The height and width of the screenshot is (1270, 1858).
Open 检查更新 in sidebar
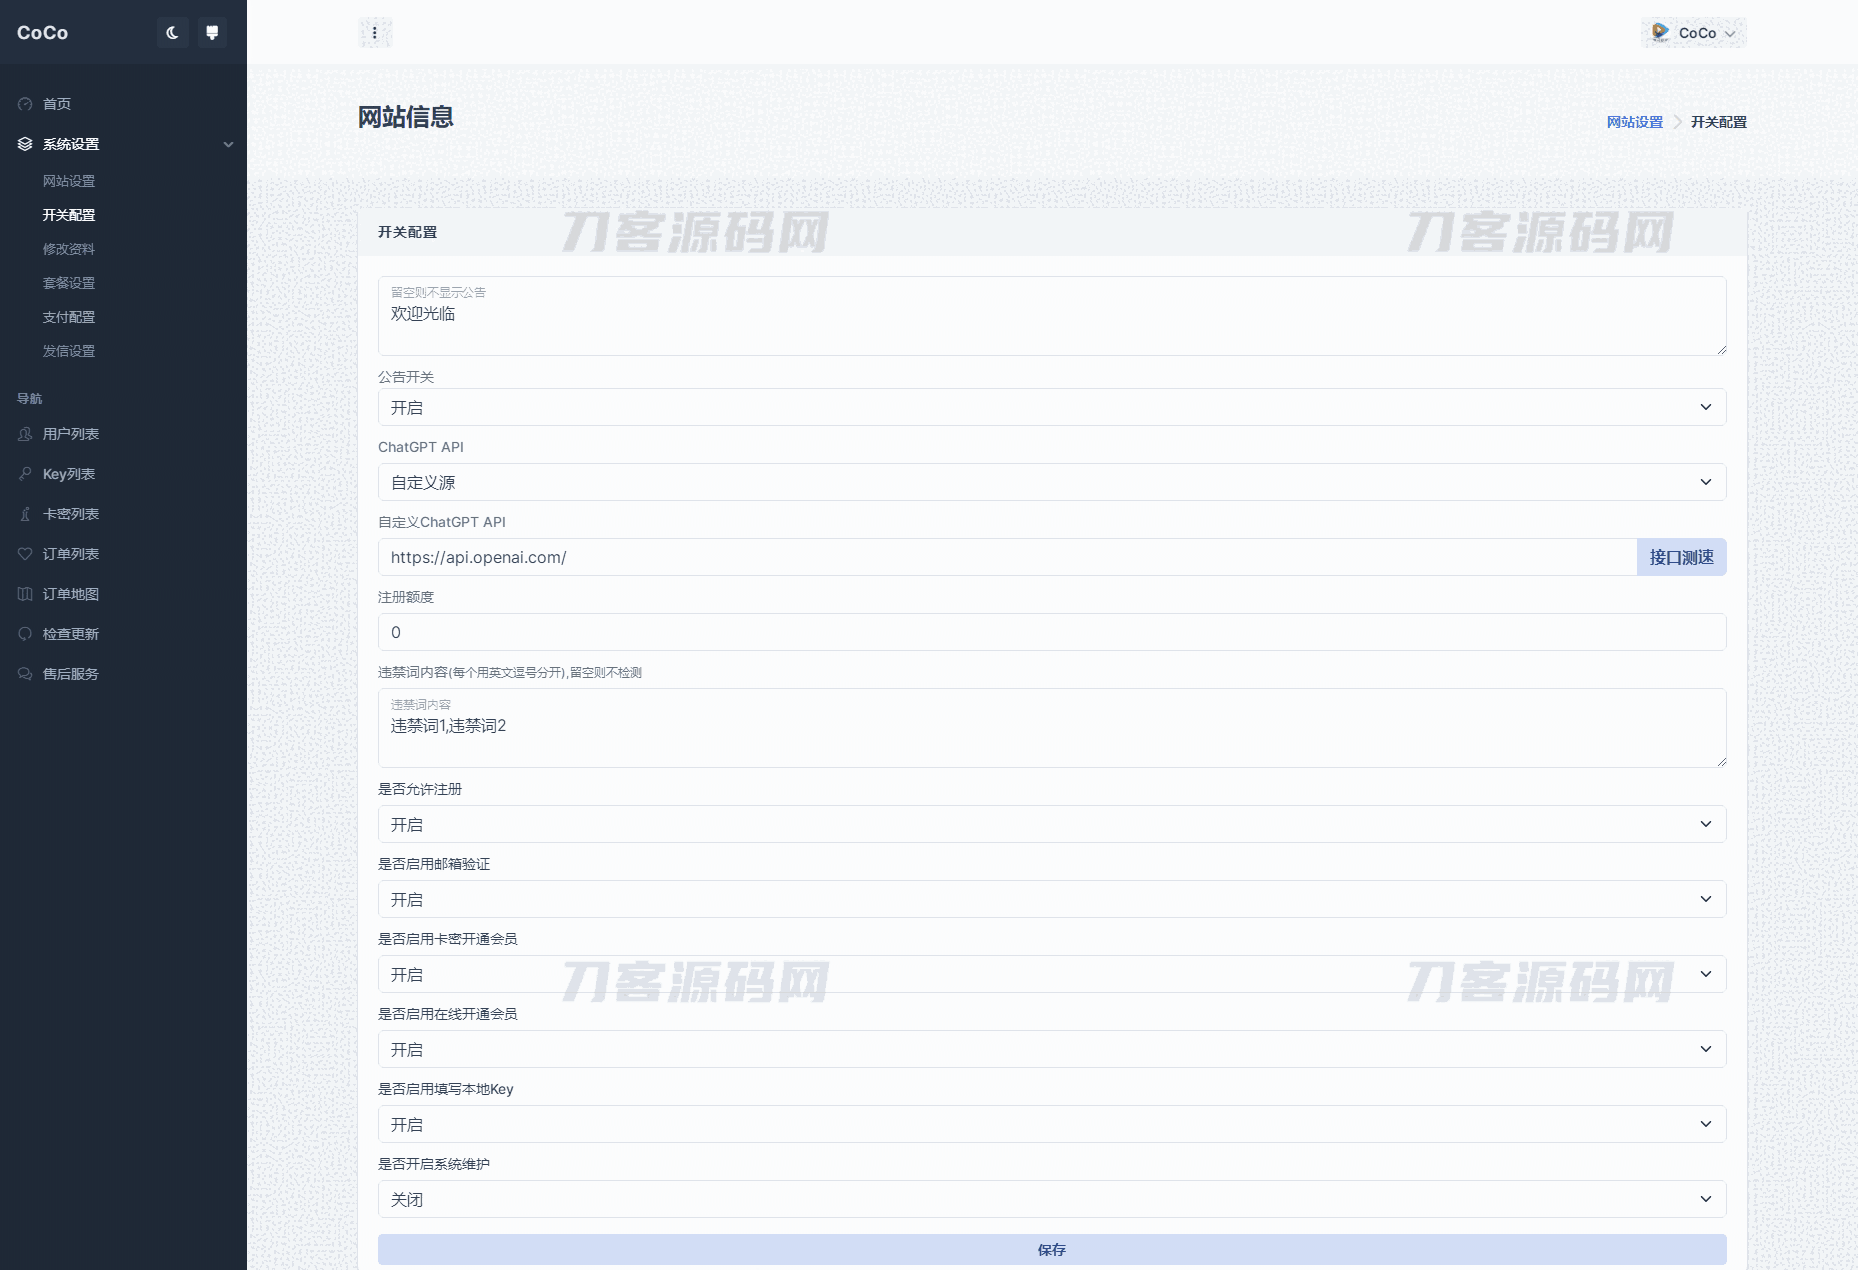point(71,634)
